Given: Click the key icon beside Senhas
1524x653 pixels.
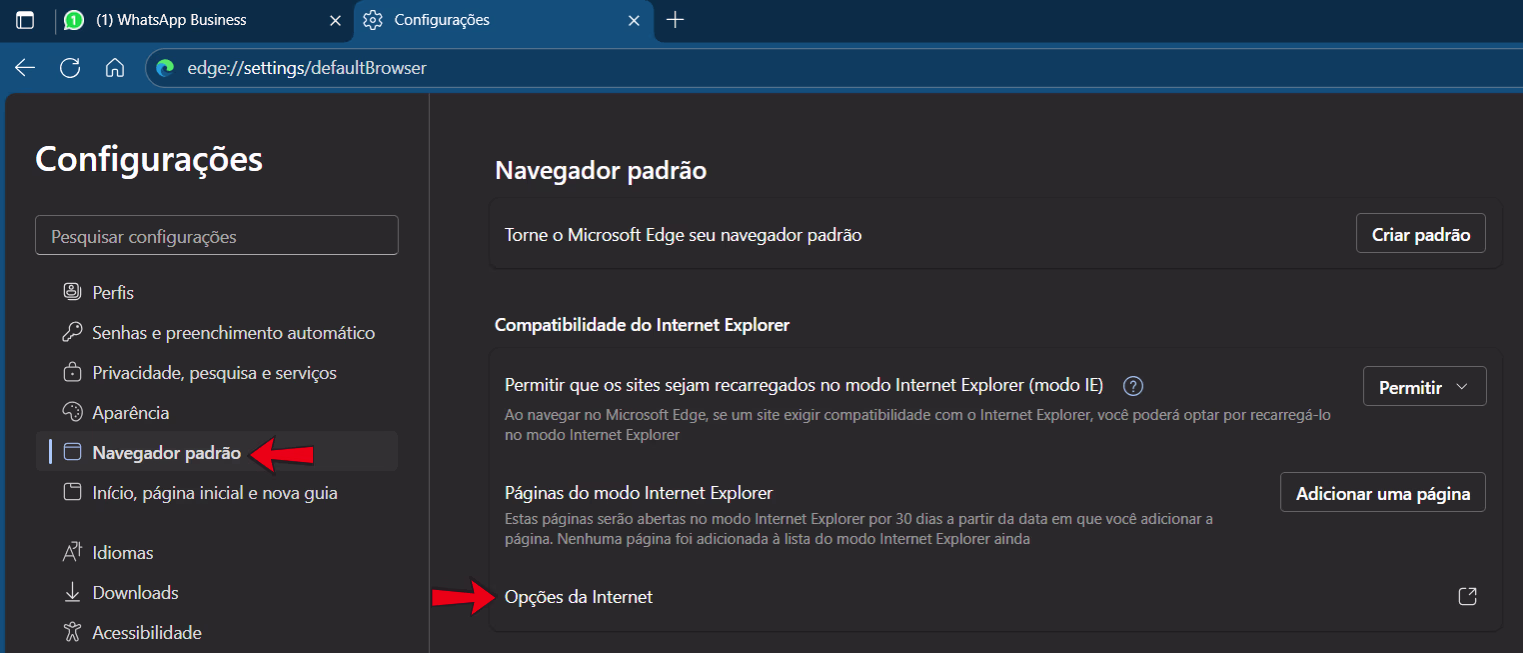Looking at the screenshot, I should tap(72, 332).
